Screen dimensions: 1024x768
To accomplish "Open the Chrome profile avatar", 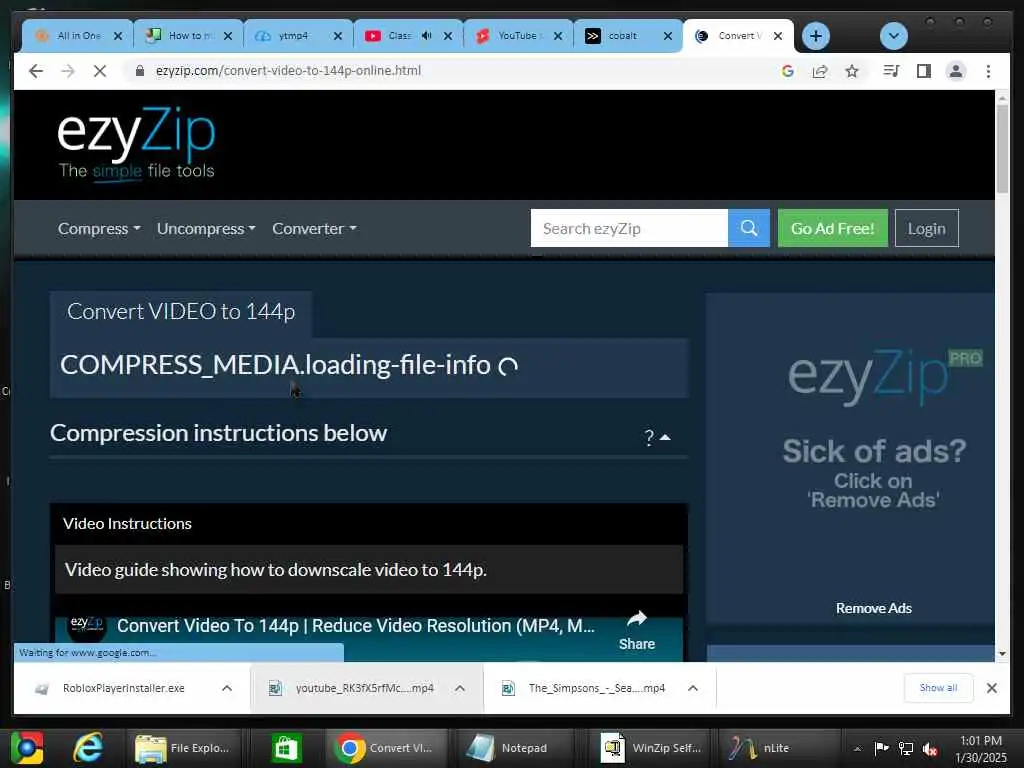I will coord(956,71).
